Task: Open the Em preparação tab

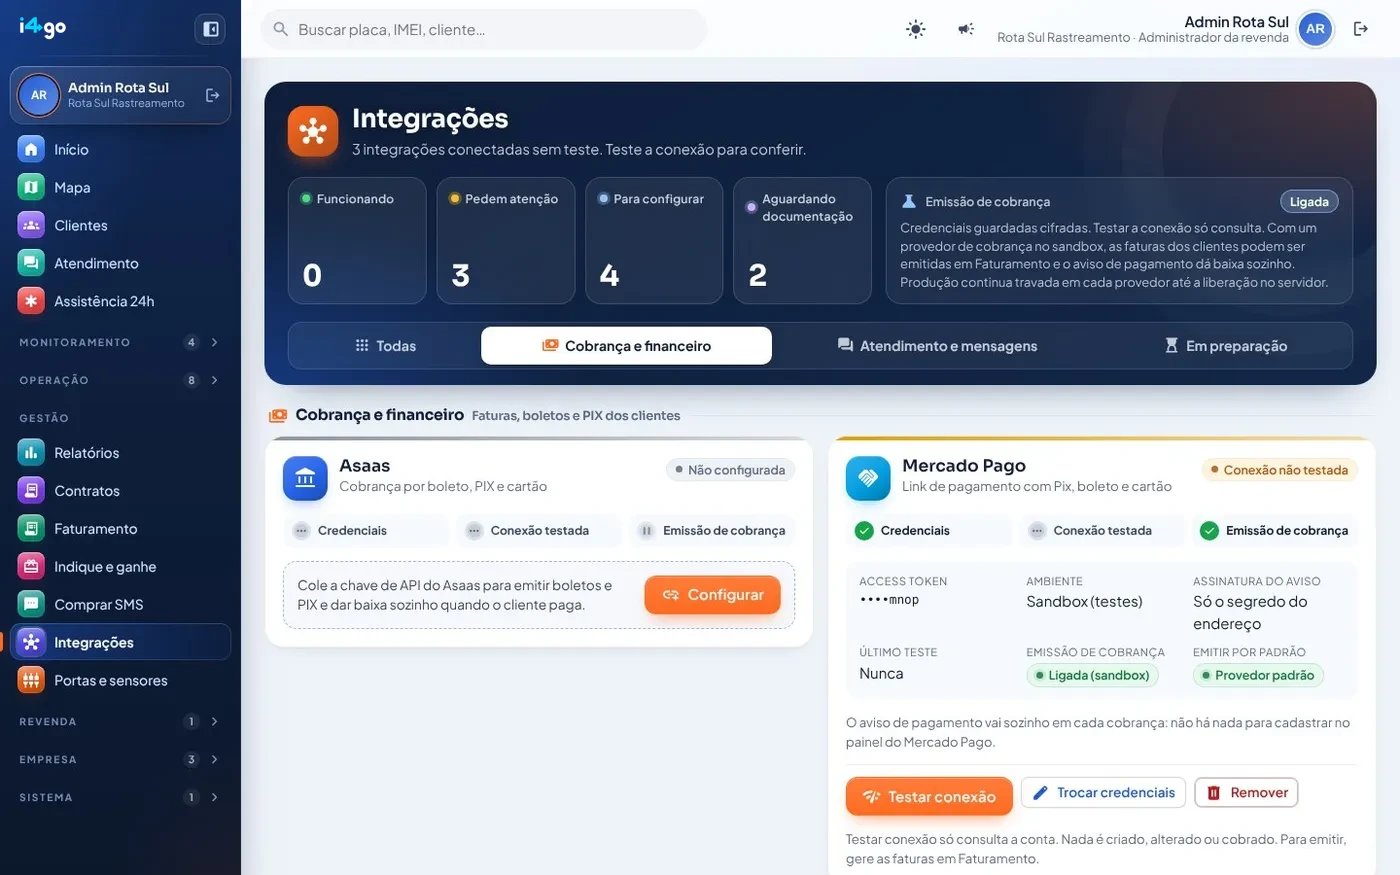Action: [1226, 346]
